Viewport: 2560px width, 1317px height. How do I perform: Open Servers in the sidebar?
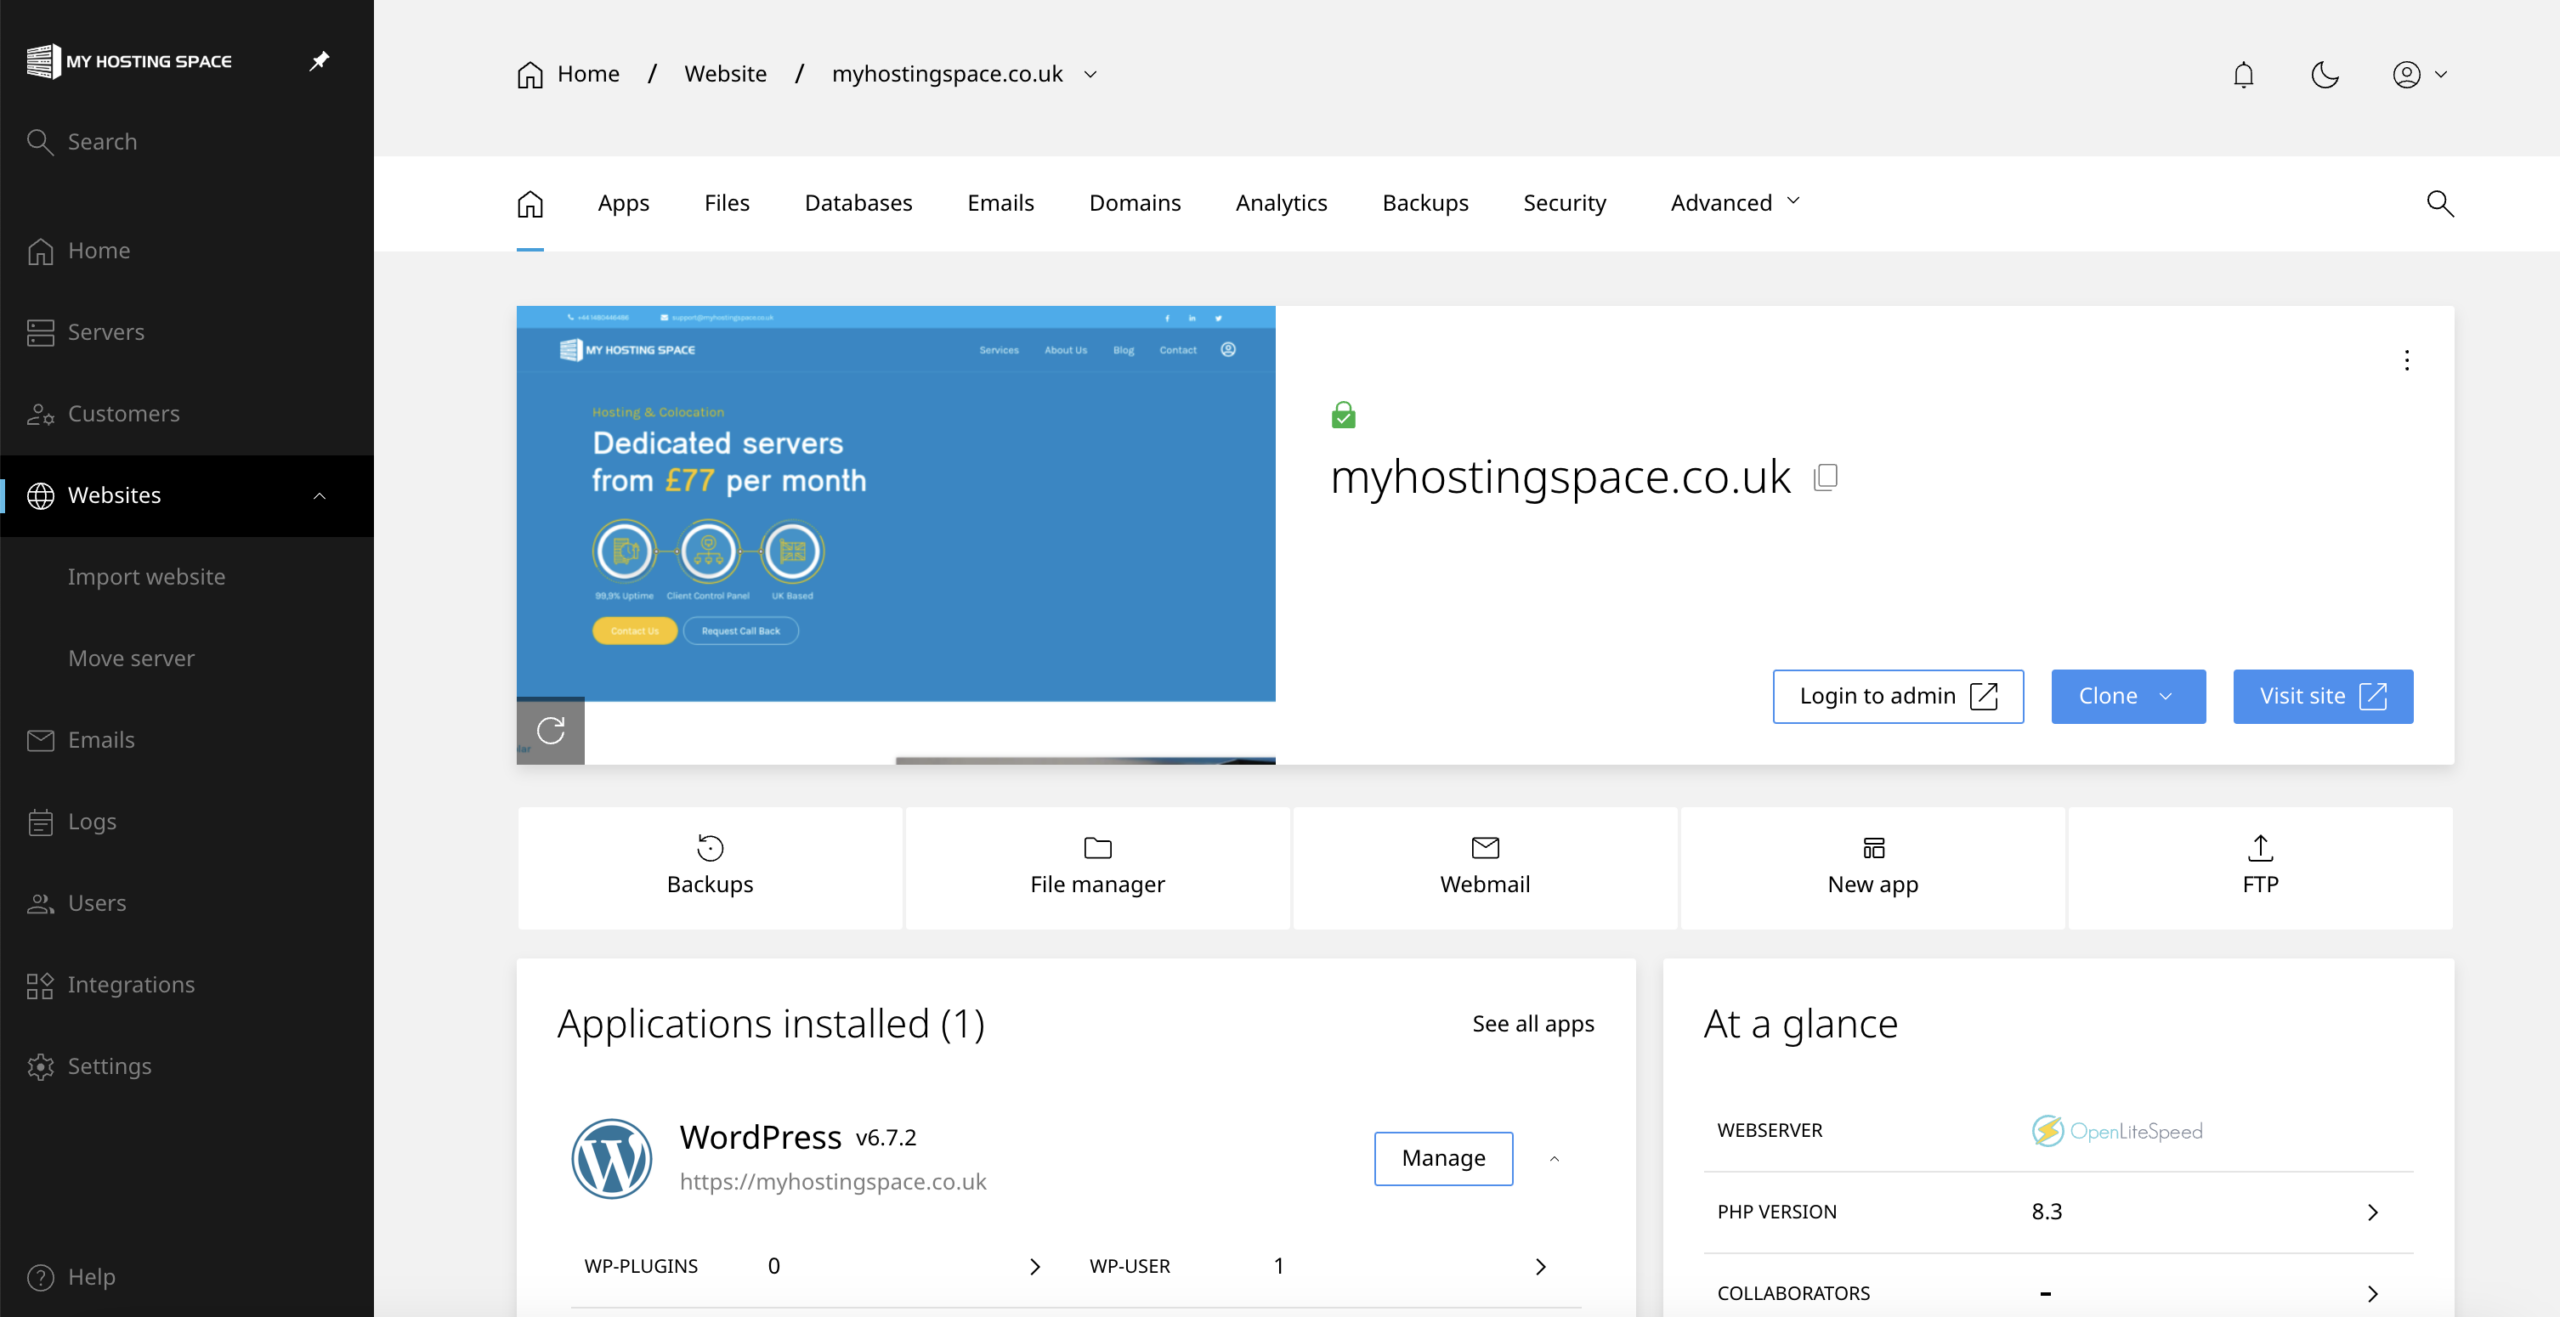(187, 332)
